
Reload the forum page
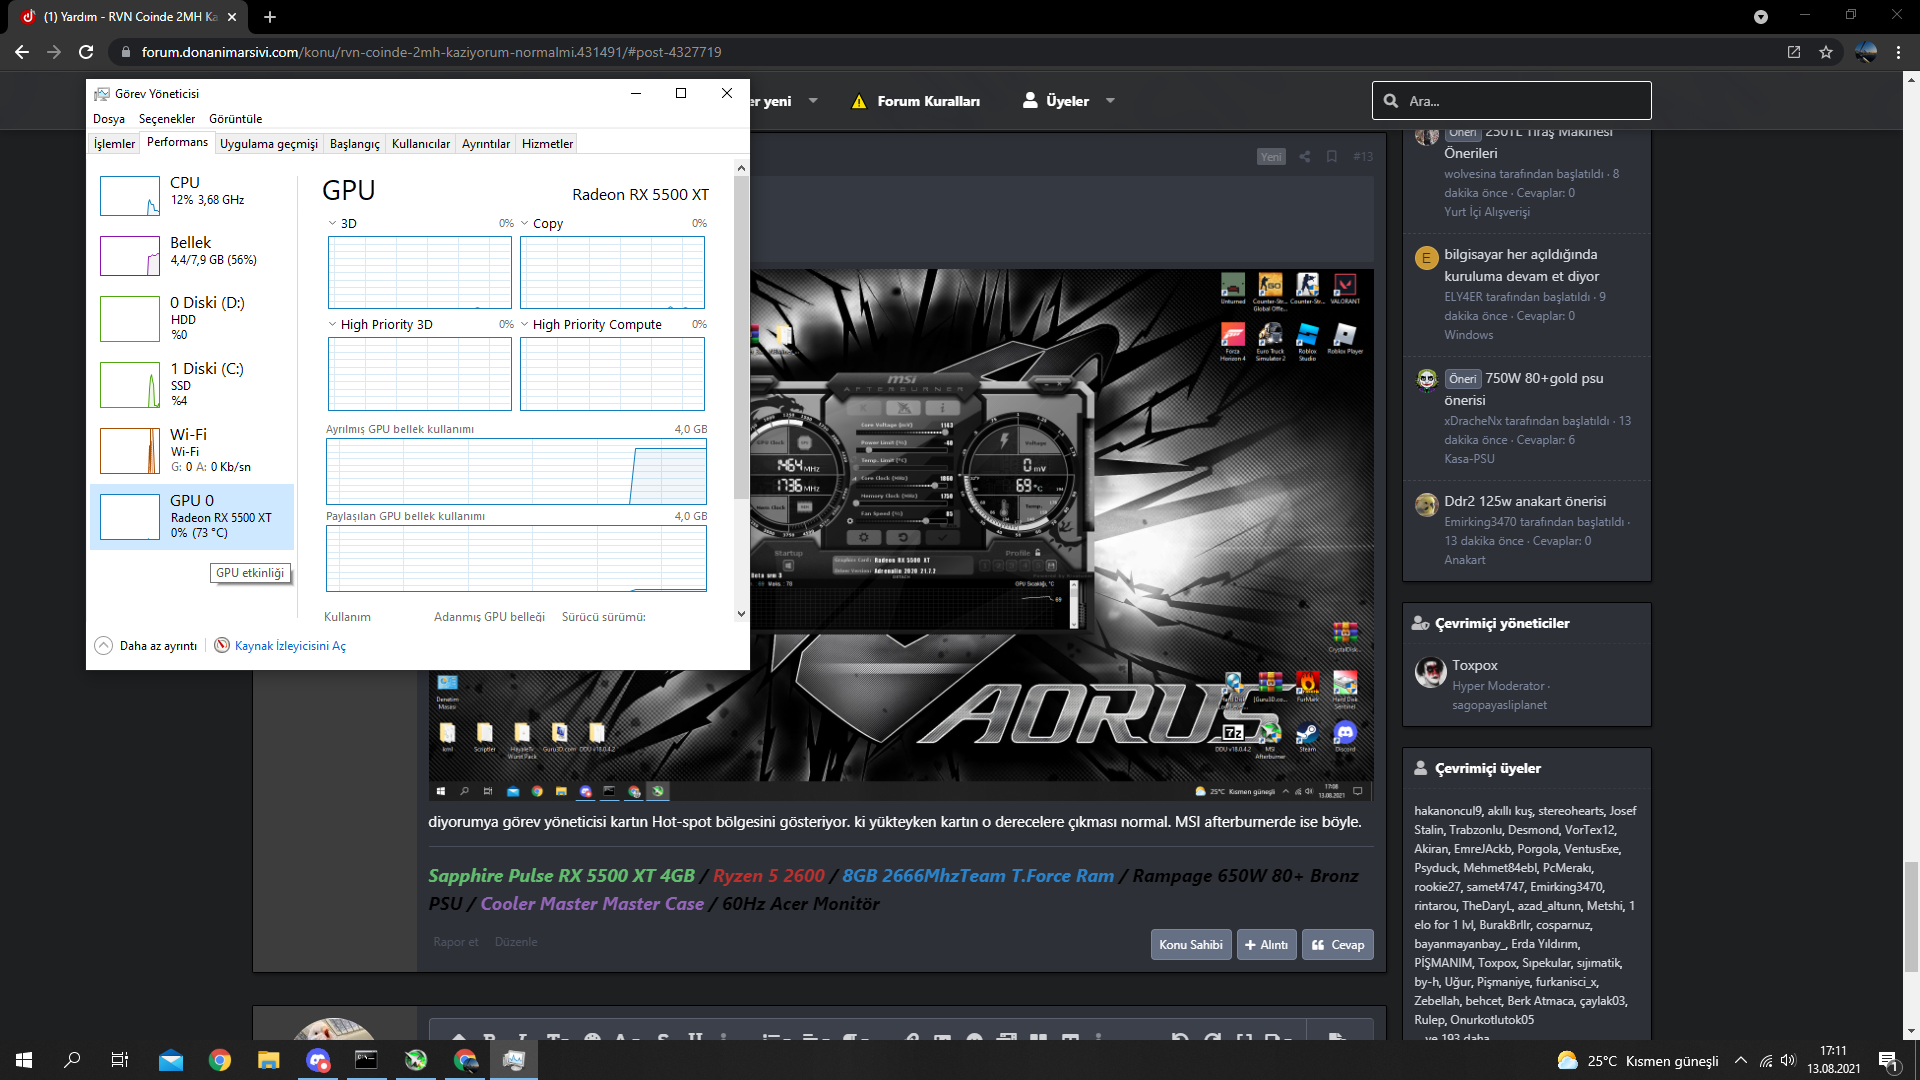click(x=86, y=52)
